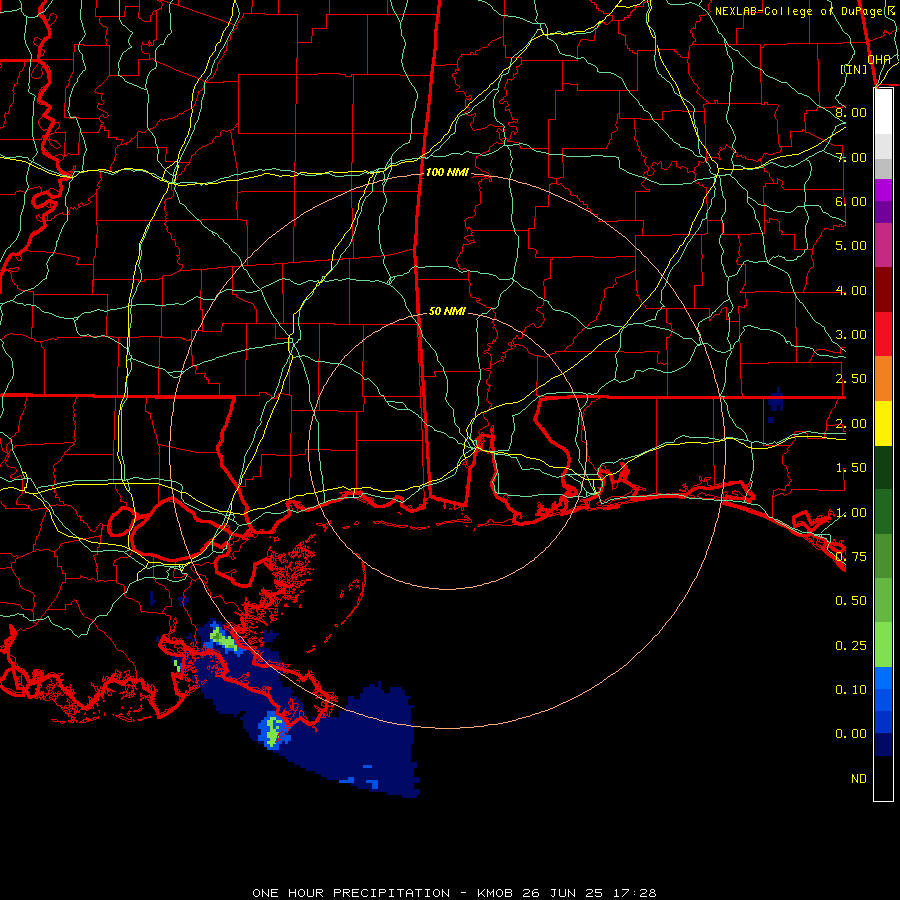Screen dimensions: 900x900
Task: Click the 'ONE HOUR PRECIPITATION' title text
Action: 351,893
